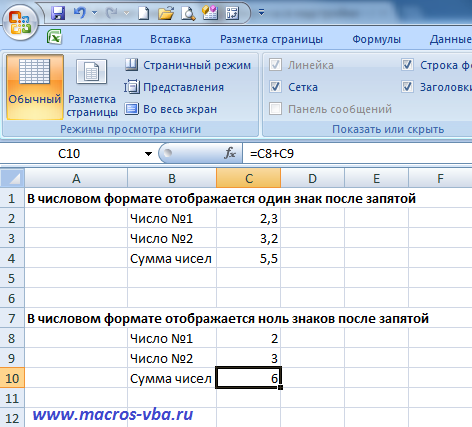Open Print Preview from quick access toolbar
Viewport: 472px width, 427px height.
188,13
